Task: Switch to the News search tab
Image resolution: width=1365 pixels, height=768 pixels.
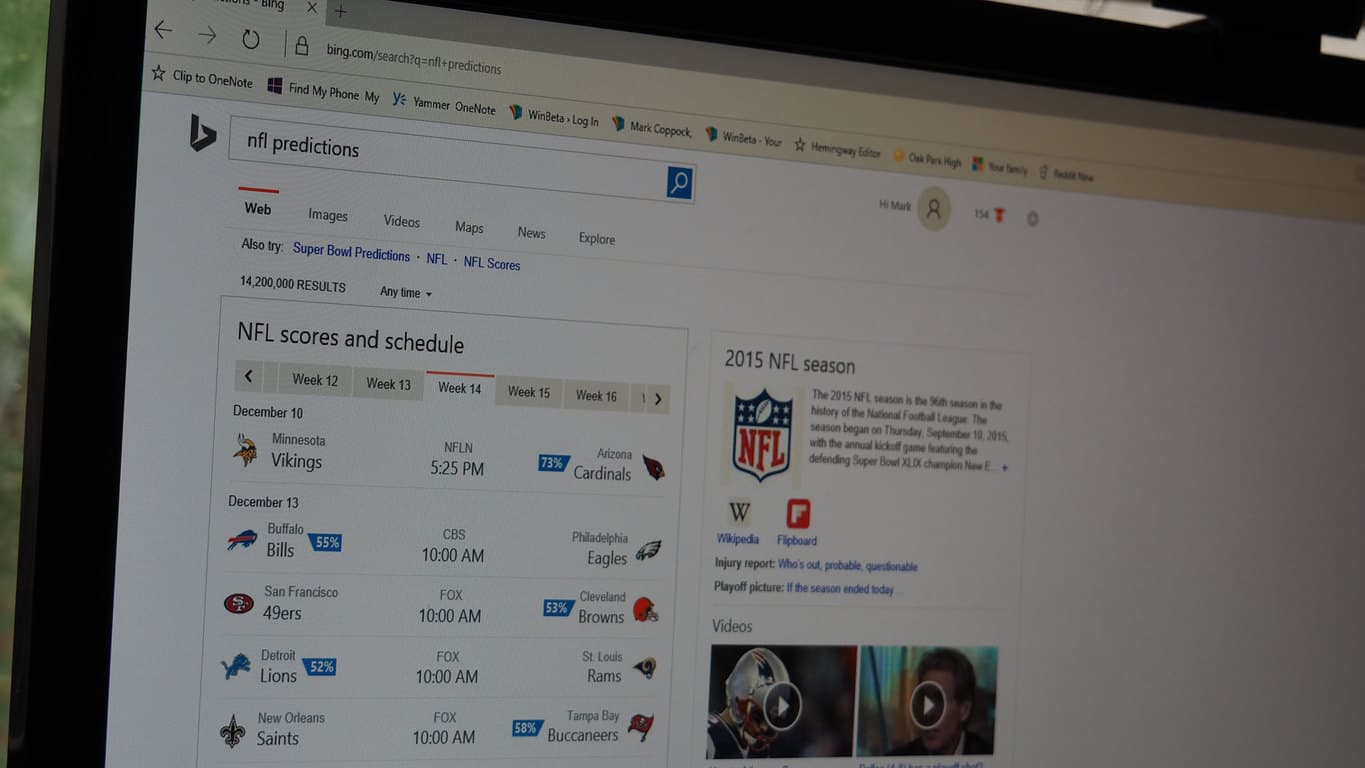Action: 531,233
